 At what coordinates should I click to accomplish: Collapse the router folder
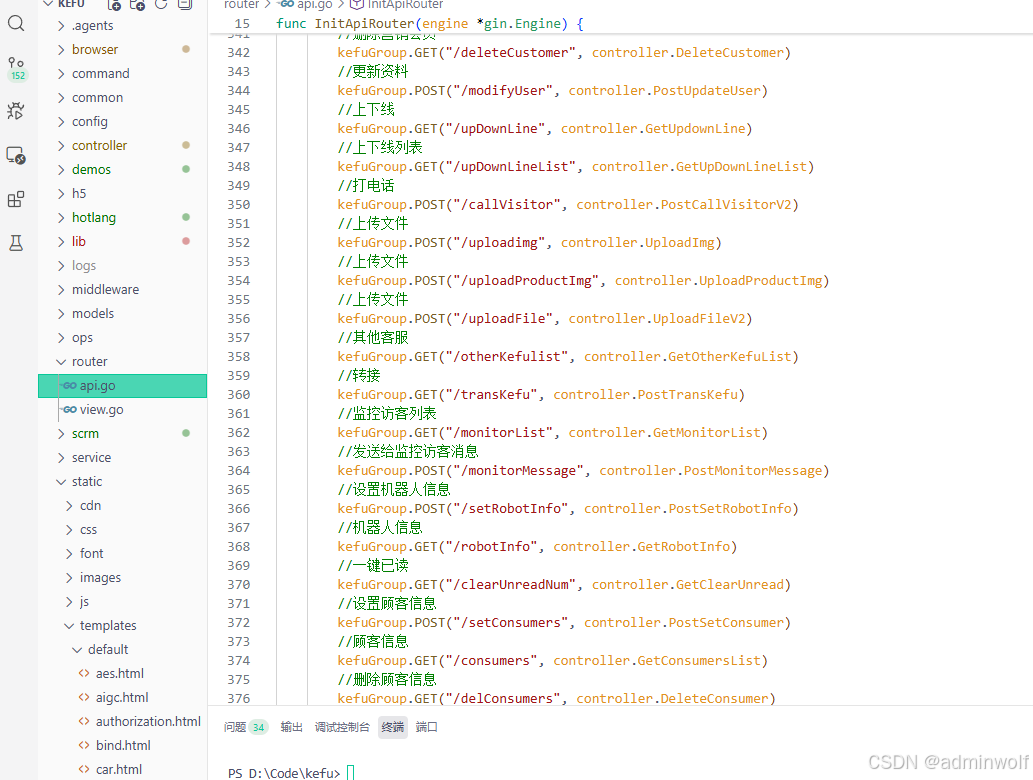[x=61, y=362]
